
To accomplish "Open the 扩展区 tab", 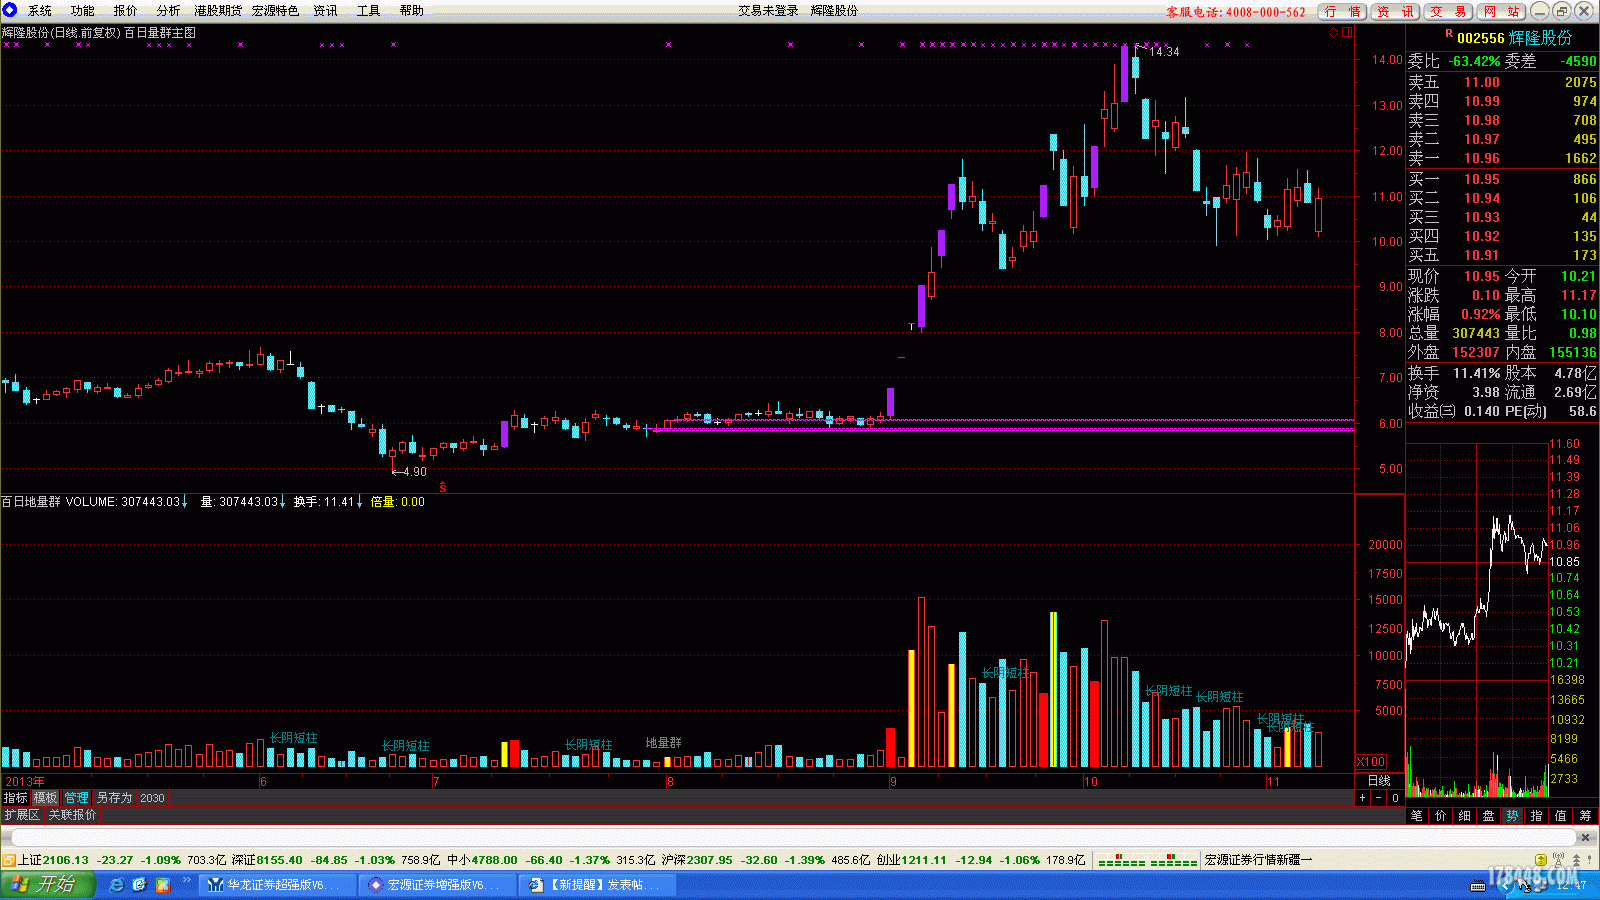I will point(22,815).
